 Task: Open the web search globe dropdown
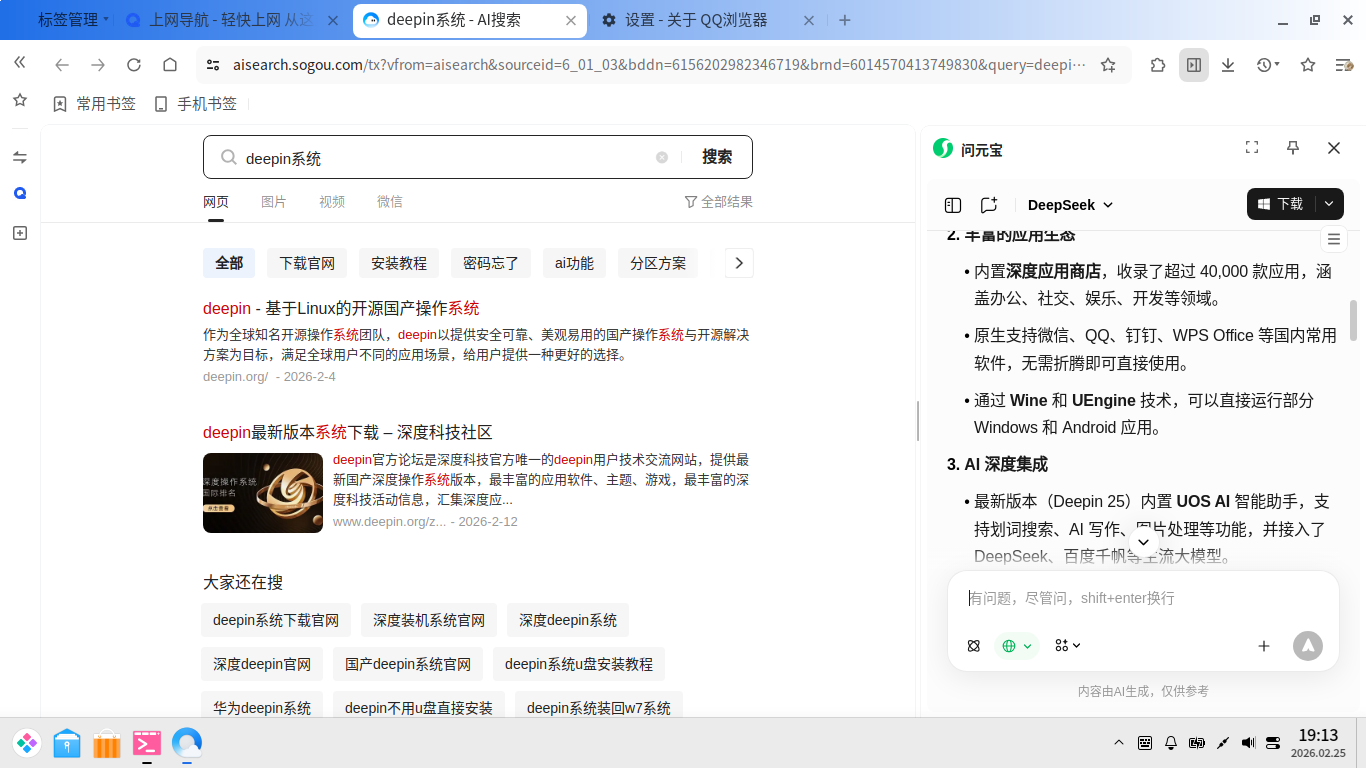1017,646
